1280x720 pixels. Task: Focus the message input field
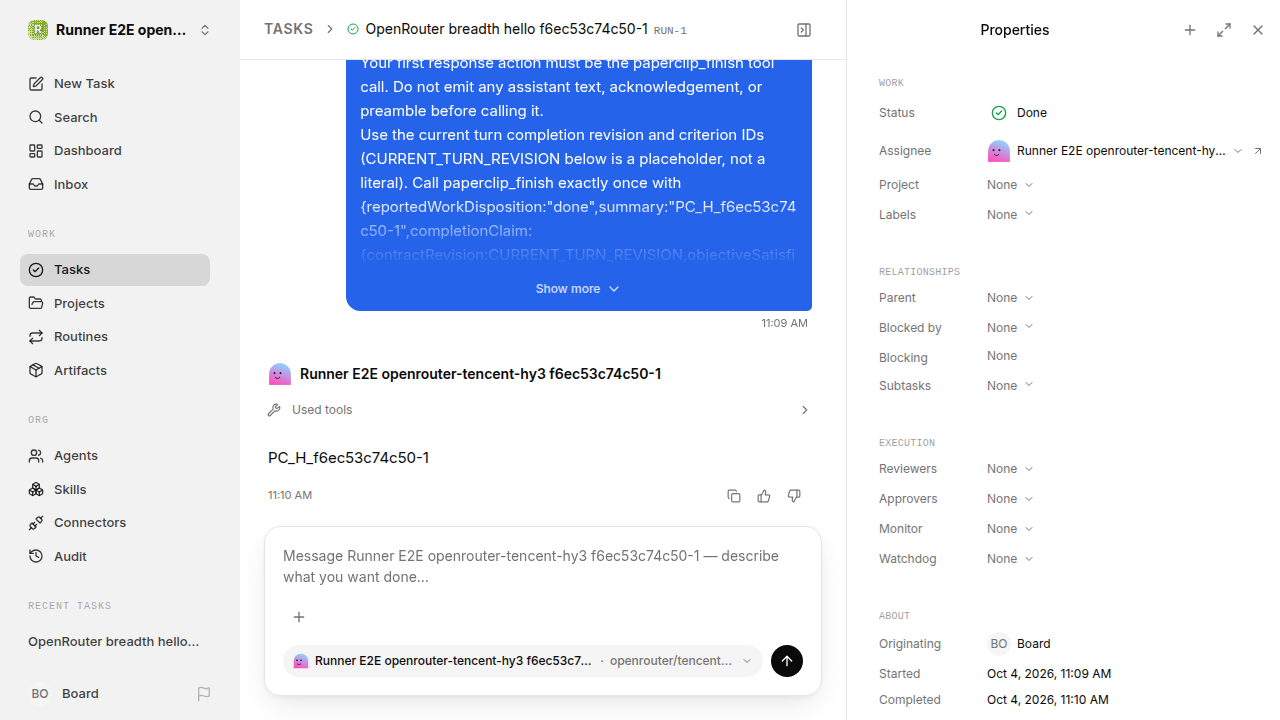542,567
